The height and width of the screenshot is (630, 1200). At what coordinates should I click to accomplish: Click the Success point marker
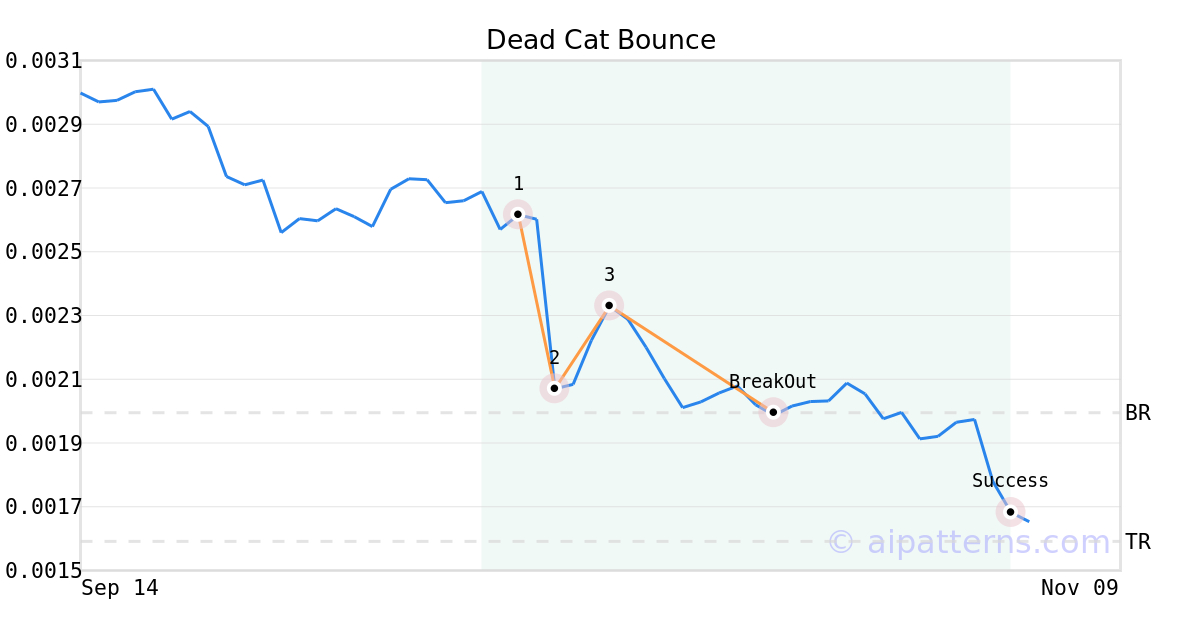click(1010, 512)
